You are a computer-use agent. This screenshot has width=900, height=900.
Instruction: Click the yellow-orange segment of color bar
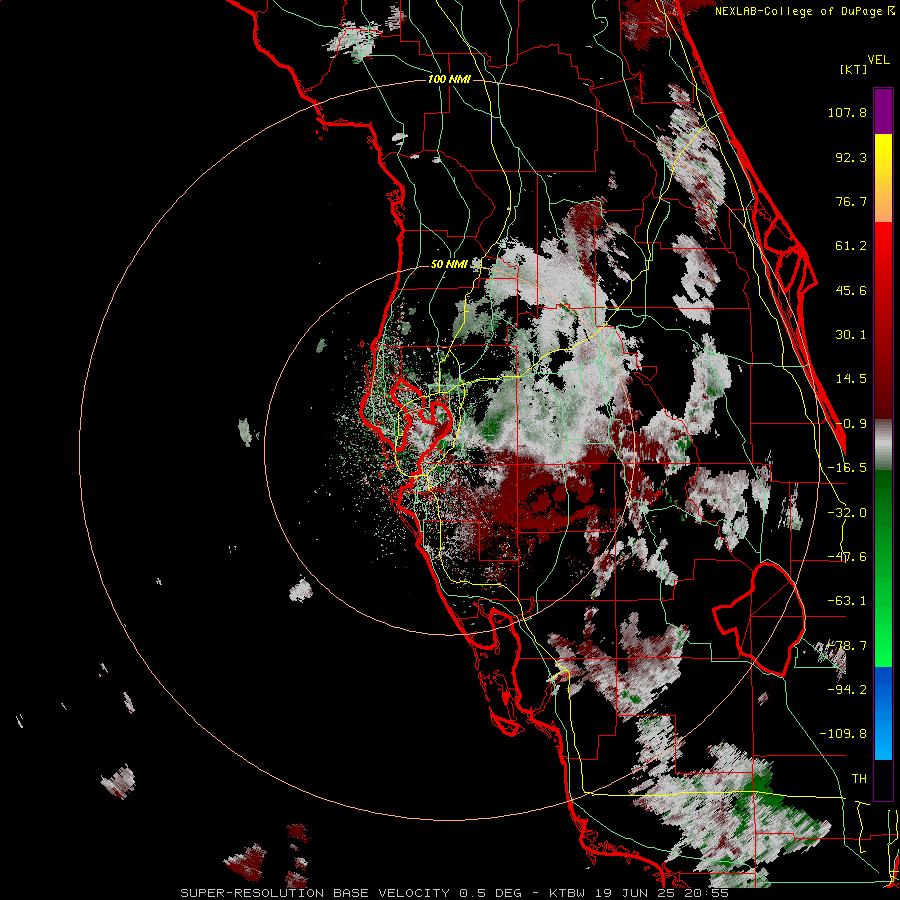(883, 178)
